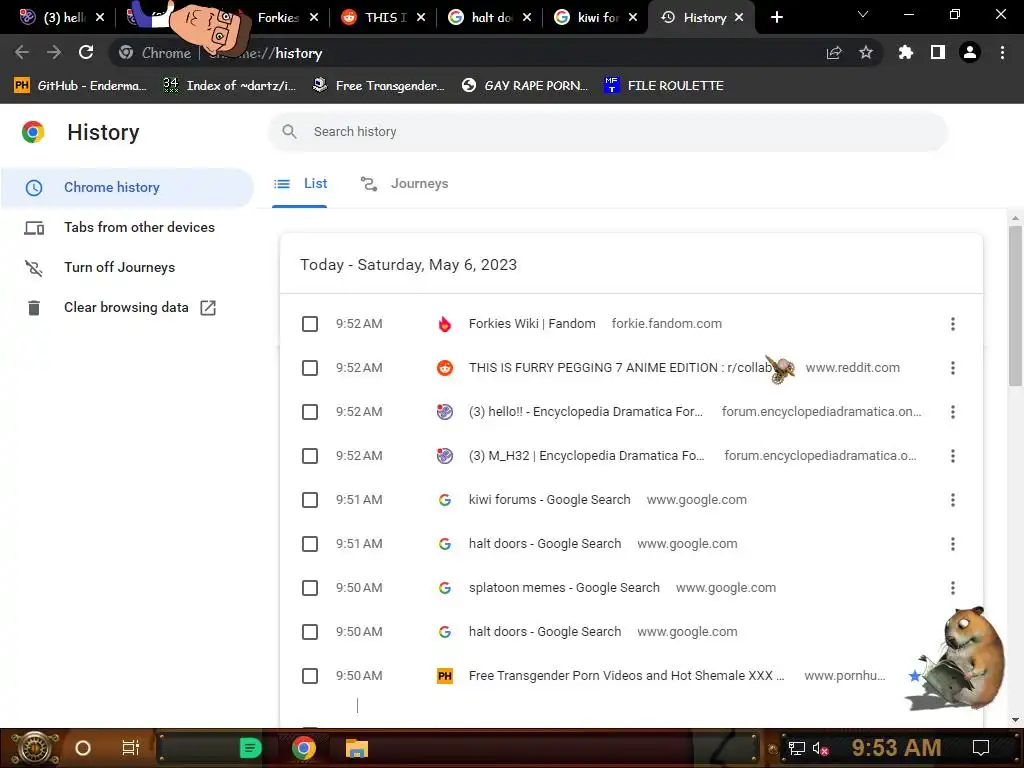Screen dimensions: 1024x768
Task: Switch to the Journeys tab
Action: [x=404, y=184]
